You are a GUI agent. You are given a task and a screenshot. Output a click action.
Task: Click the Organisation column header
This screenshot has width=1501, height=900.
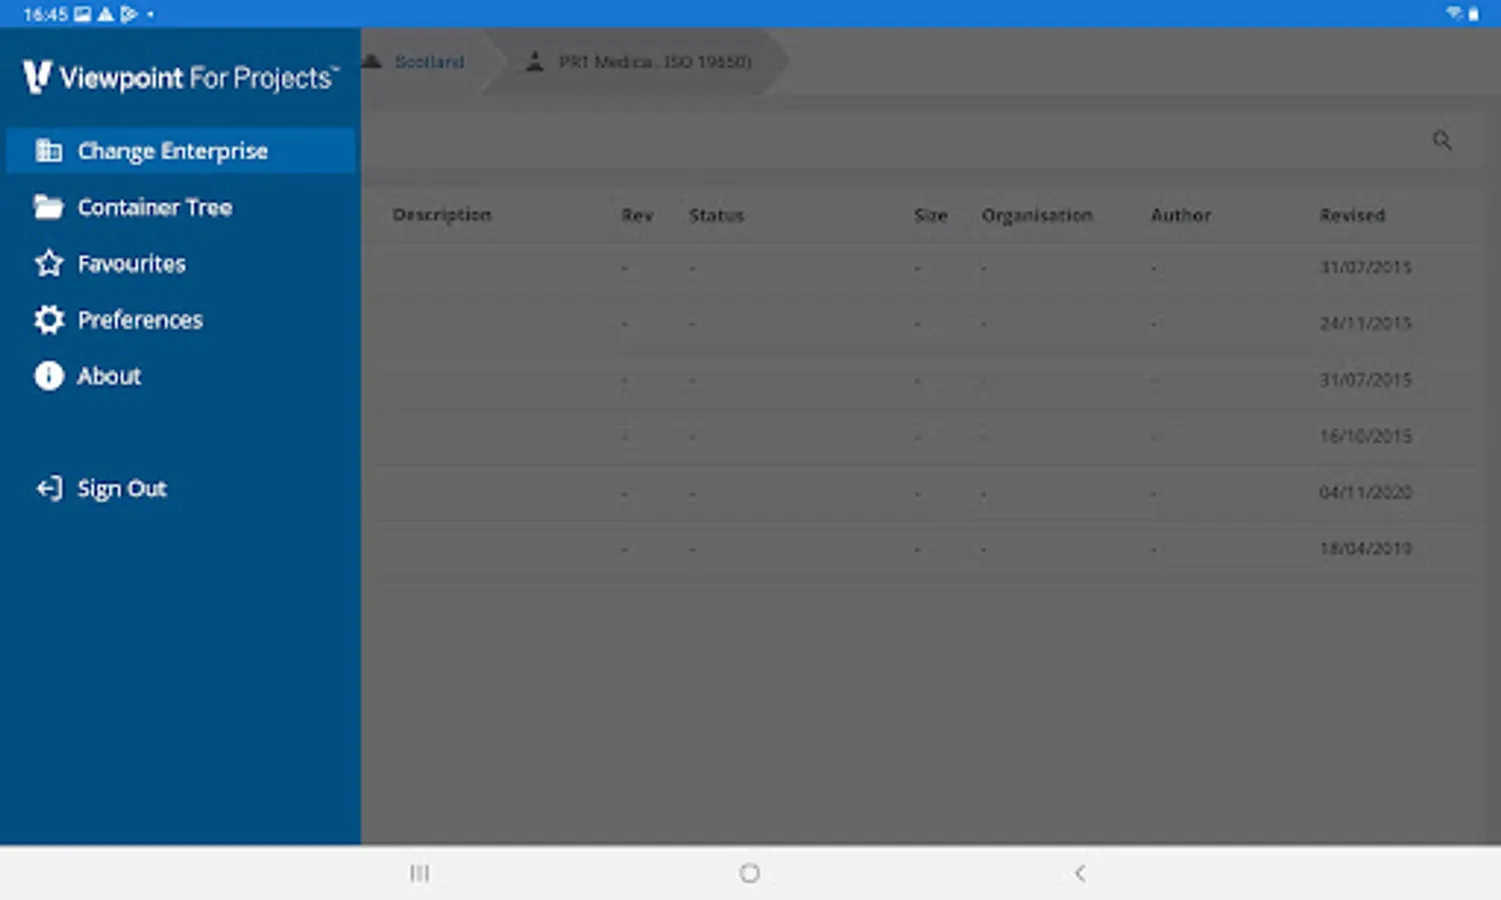coord(1037,215)
